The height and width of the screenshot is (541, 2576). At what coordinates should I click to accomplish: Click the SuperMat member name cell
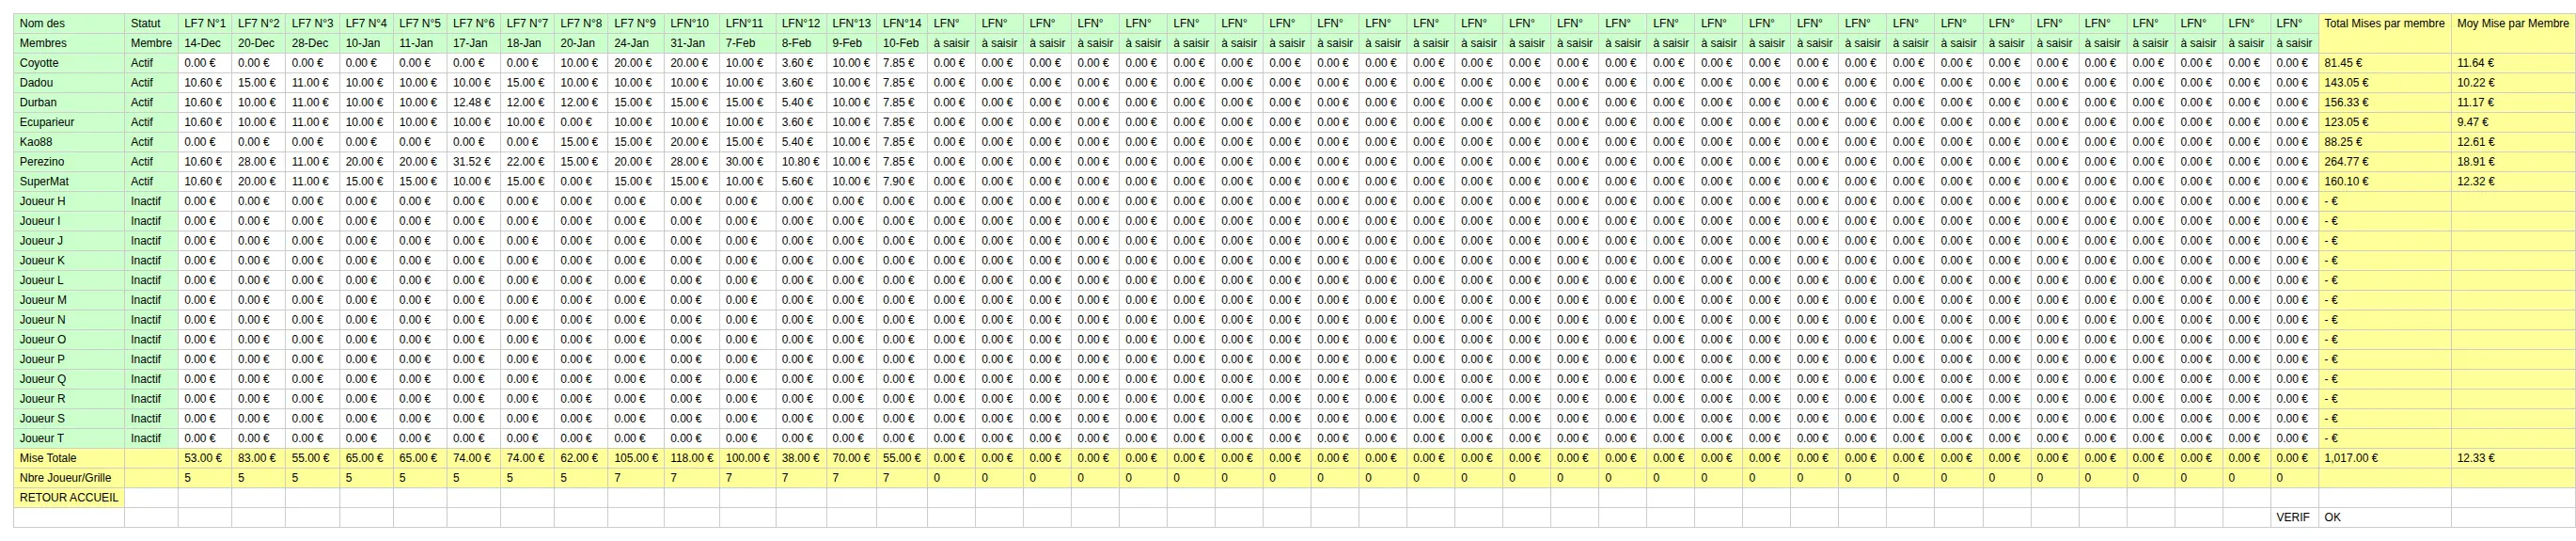point(69,181)
